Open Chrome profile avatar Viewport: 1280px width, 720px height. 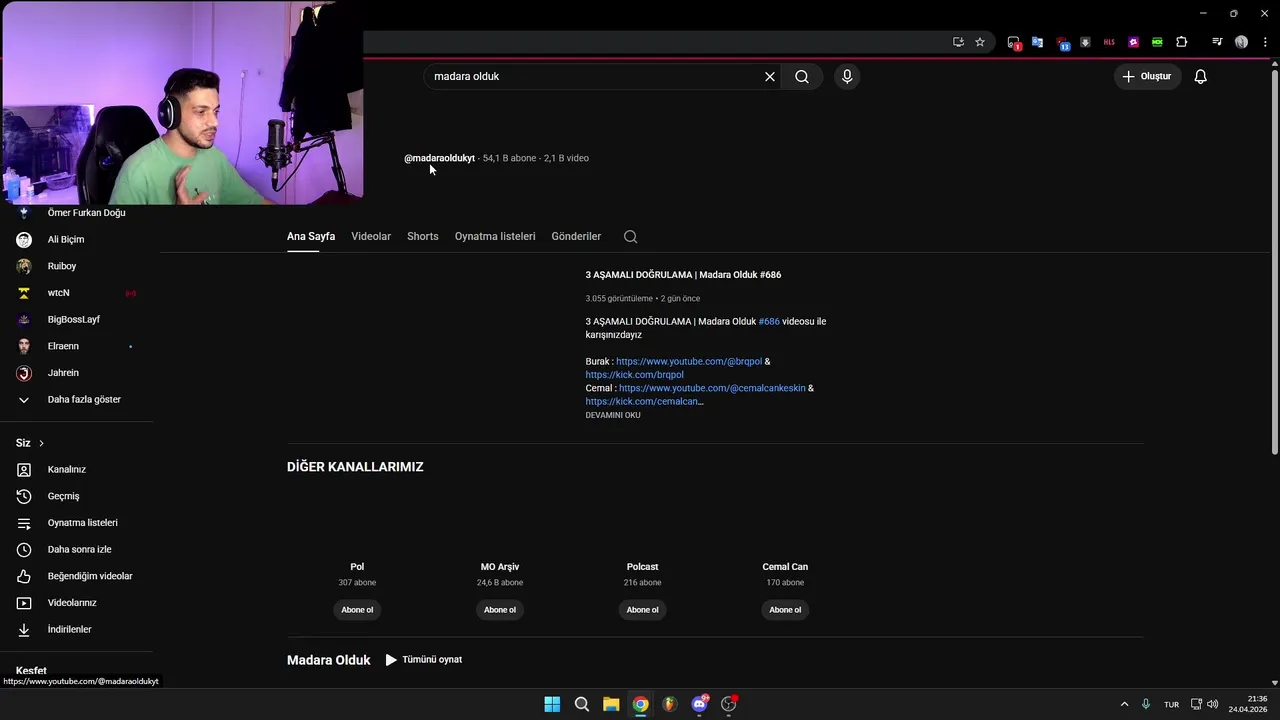1241,42
